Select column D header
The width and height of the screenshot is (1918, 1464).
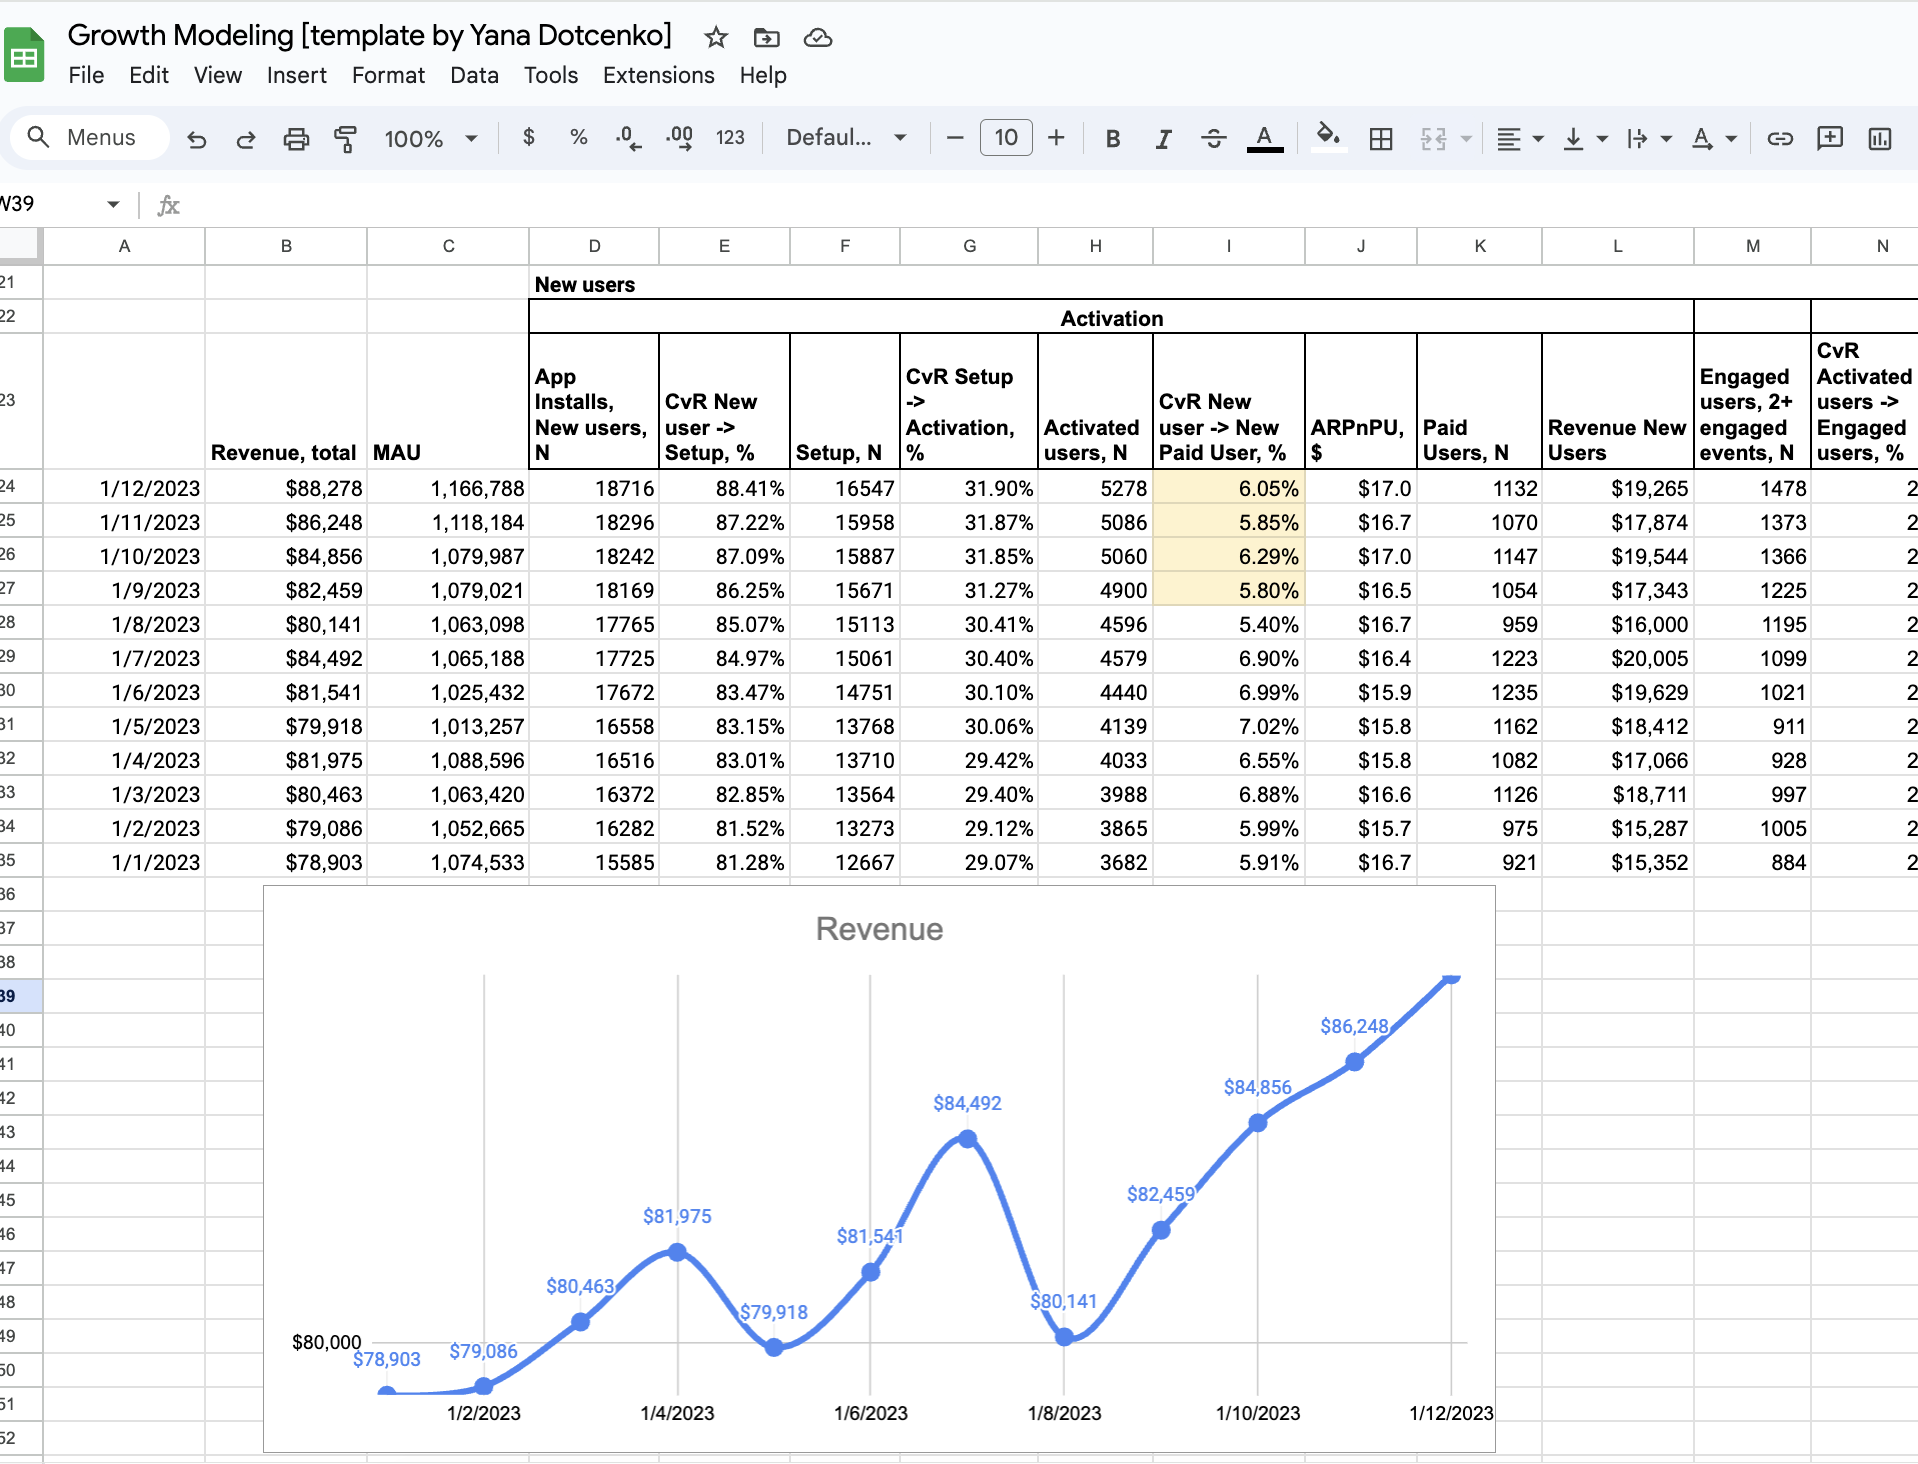[x=594, y=246]
